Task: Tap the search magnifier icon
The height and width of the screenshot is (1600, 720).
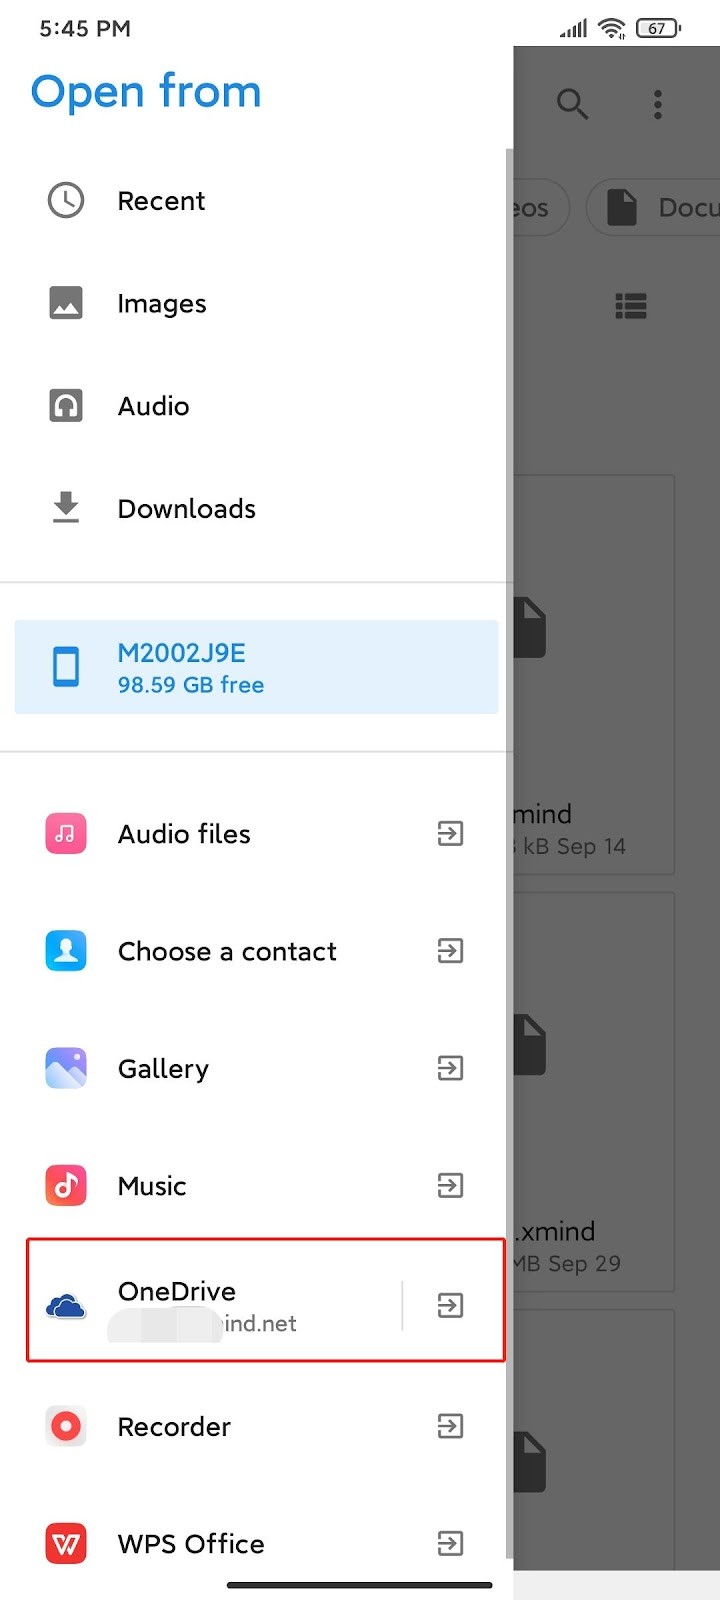Action: [x=572, y=103]
